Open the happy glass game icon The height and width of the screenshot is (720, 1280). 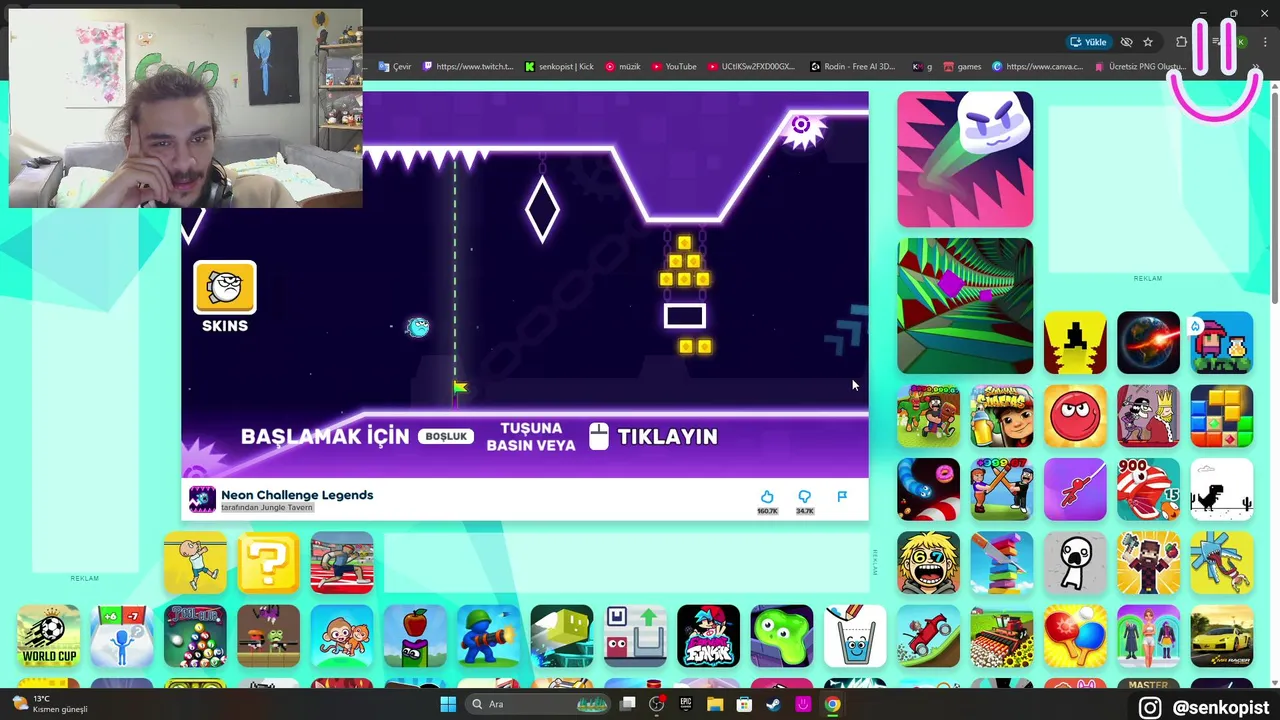(855, 636)
